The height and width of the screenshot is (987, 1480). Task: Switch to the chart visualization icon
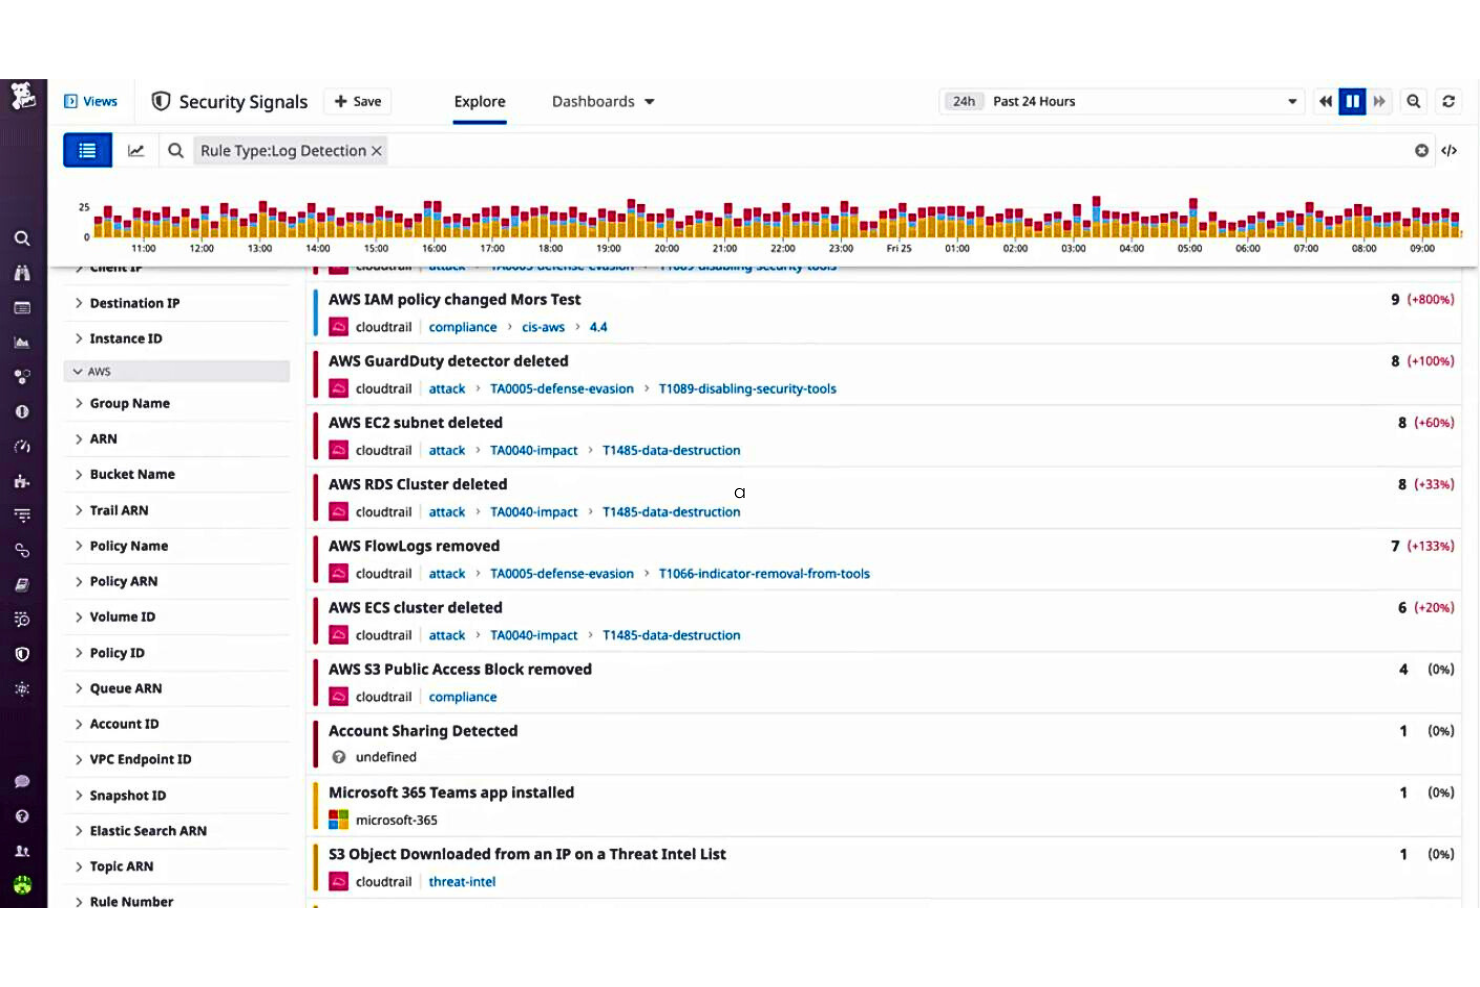pyautogui.click(x=137, y=150)
